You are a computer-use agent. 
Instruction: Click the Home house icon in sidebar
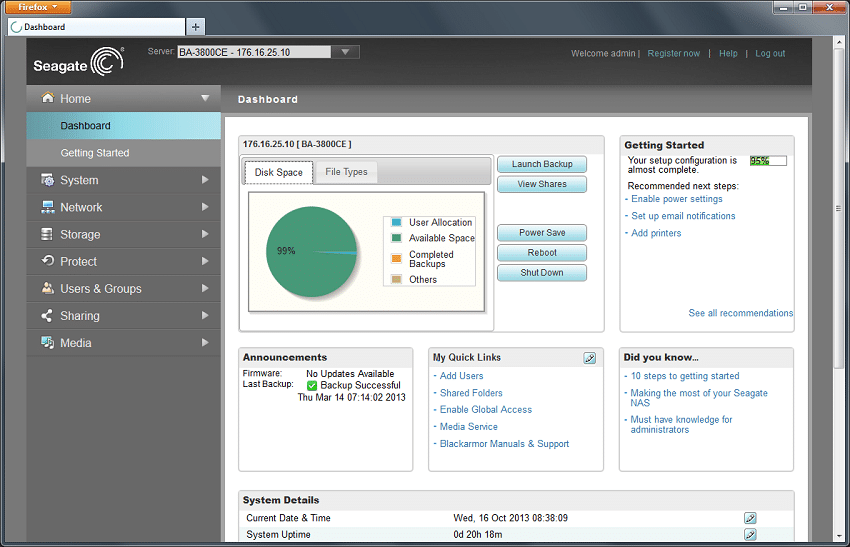48,98
